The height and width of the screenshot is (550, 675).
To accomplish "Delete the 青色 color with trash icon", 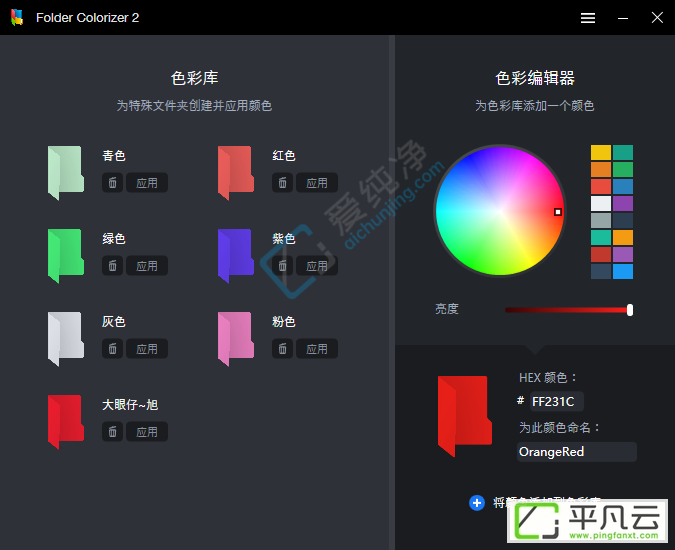I will pyautogui.click(x=112, y=183).
